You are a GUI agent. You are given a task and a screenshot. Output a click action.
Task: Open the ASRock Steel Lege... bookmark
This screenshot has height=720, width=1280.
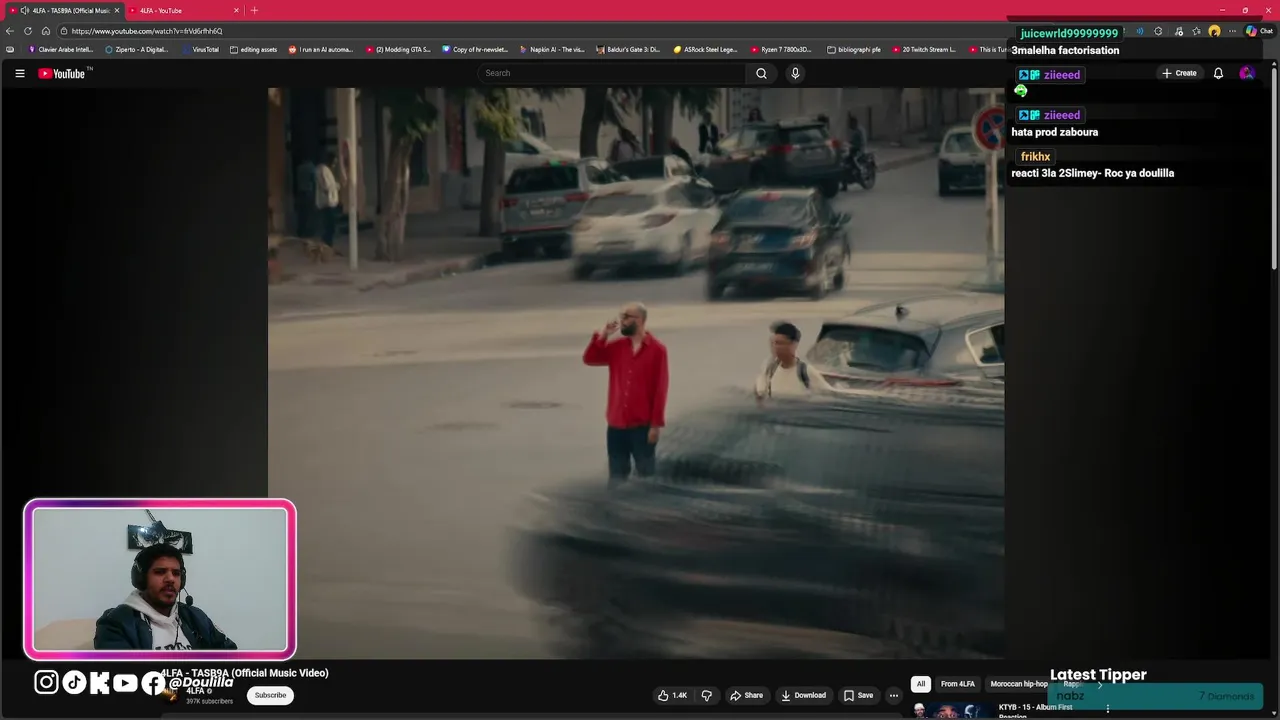(705, 49)
